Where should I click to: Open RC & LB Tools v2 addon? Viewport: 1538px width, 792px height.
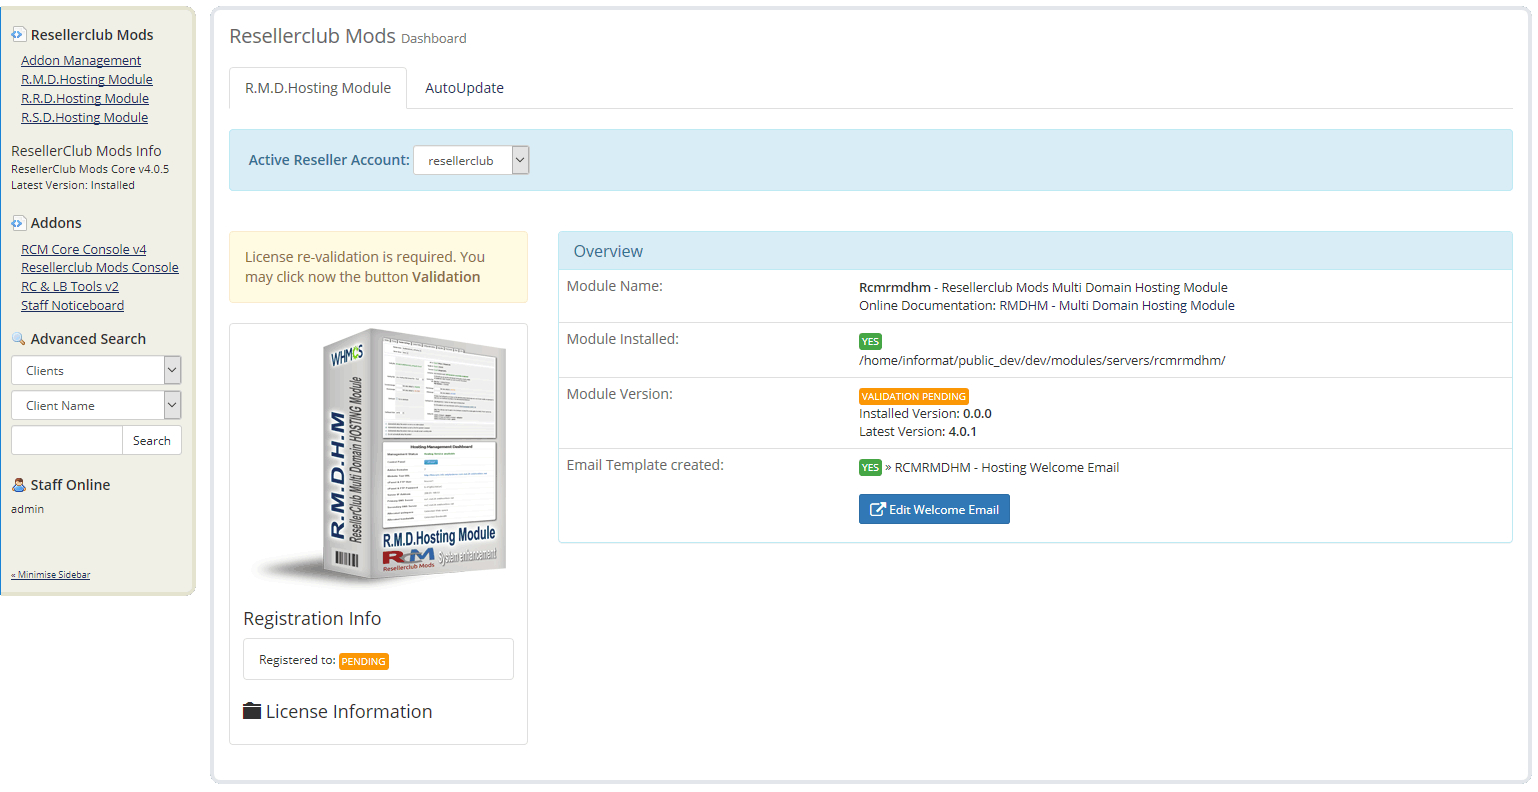pos(70,287)
